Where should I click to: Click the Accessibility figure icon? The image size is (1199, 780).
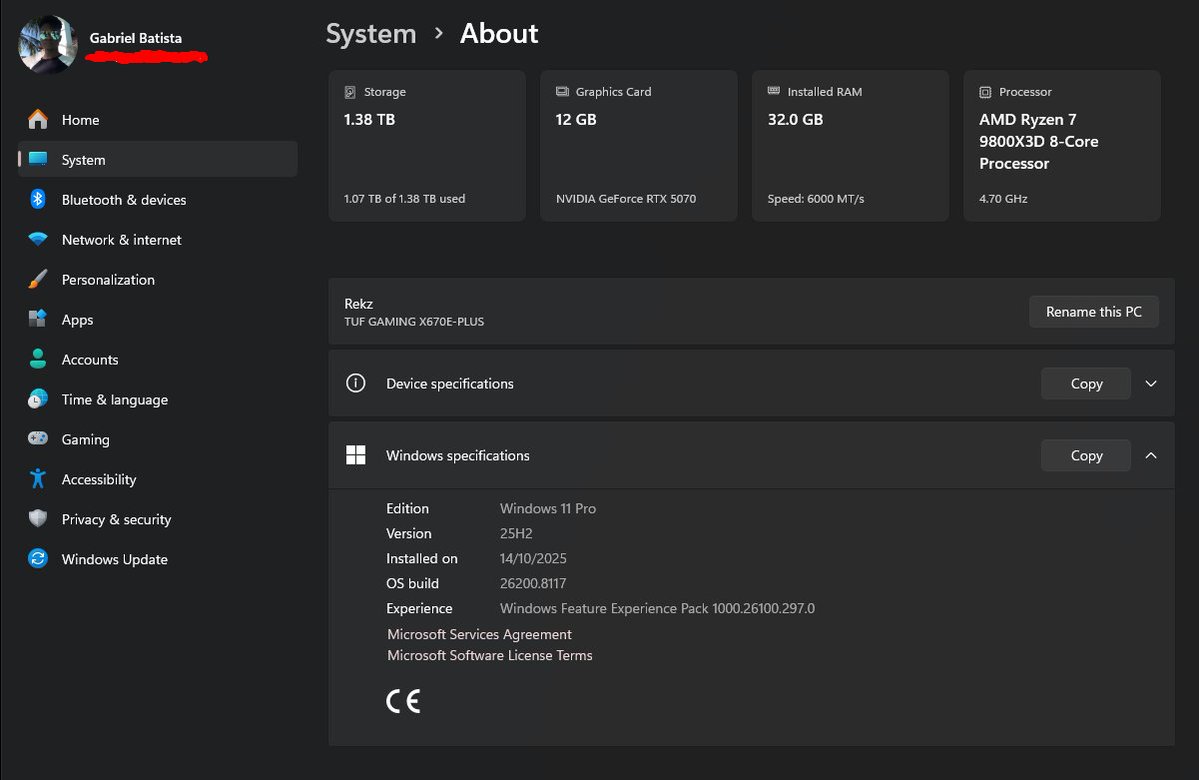pos(37,479)
